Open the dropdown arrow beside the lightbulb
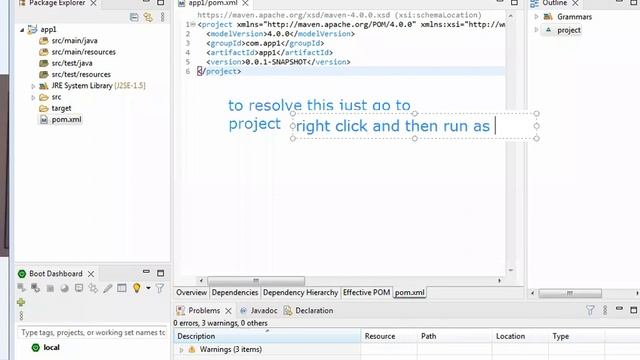The image size is (640, 360). 148,288
